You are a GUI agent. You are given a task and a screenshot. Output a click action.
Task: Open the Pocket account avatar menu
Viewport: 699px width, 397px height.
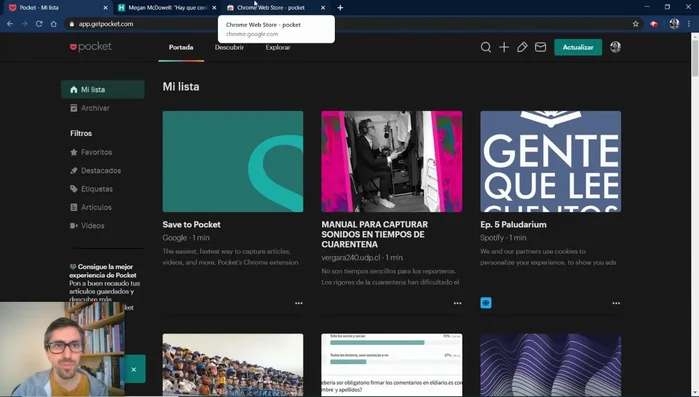pyautogui.click(x=615, y=47)
